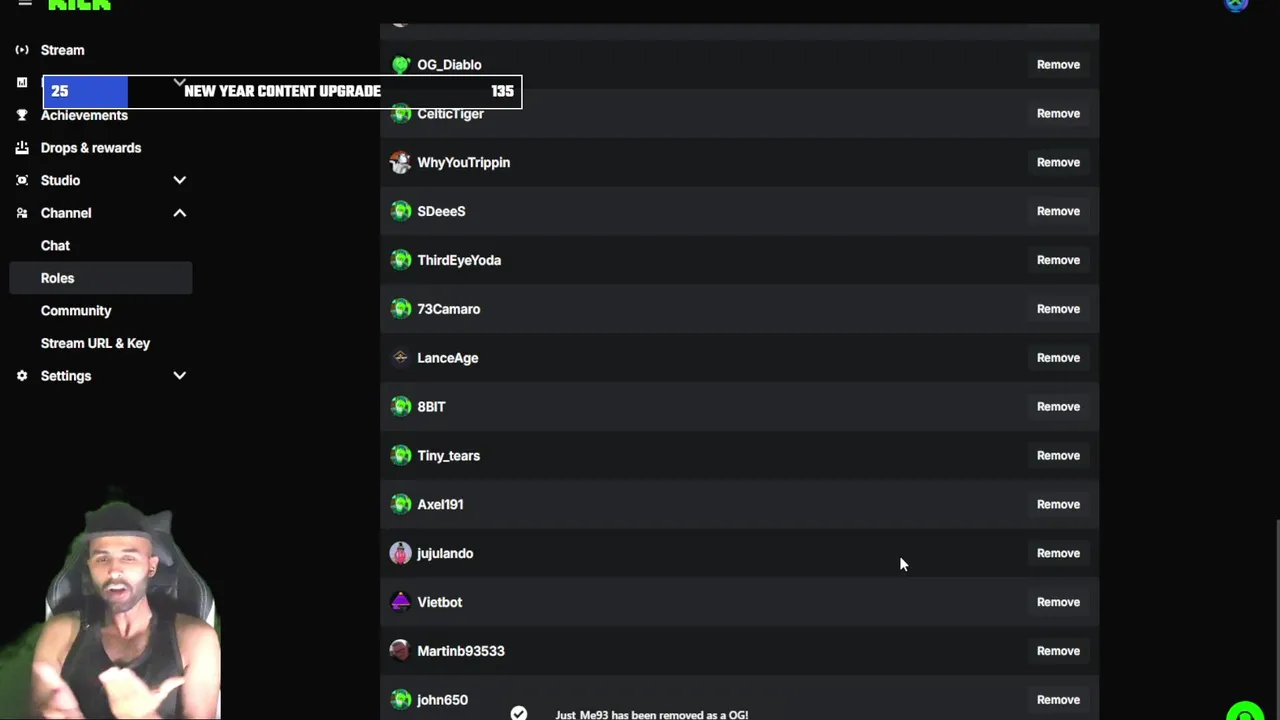
Task: Expand the Settings section chevron
Action: [179, 376]
